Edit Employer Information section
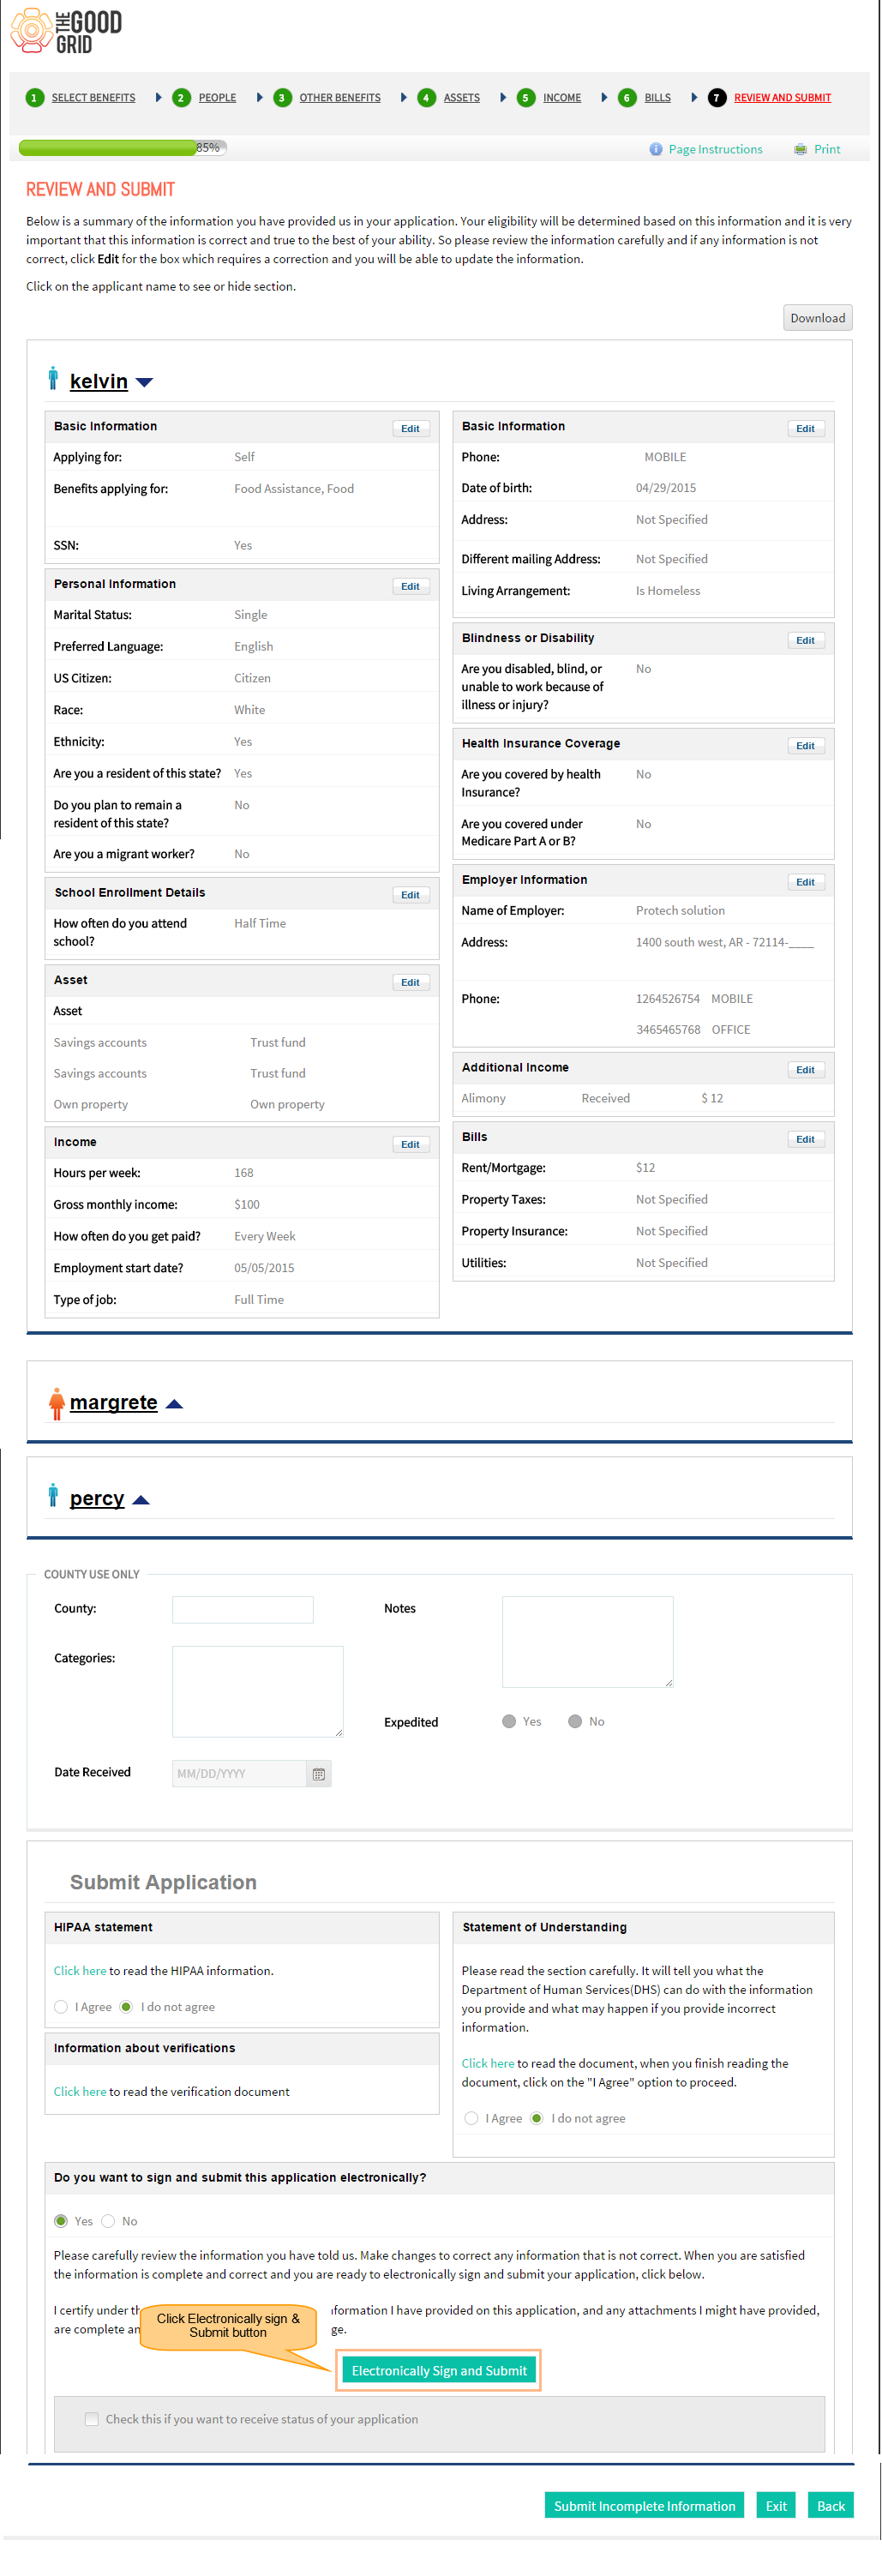 806,882
